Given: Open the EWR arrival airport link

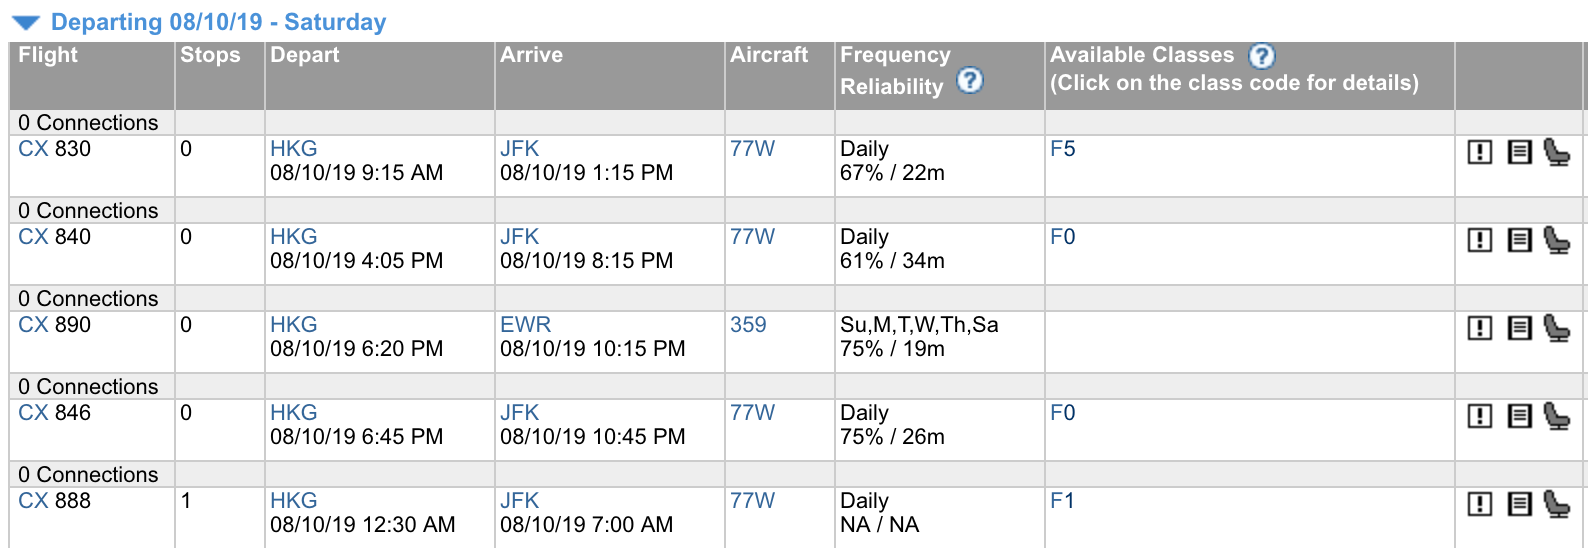Looking at the screenshot, I should tap(525, 325).
